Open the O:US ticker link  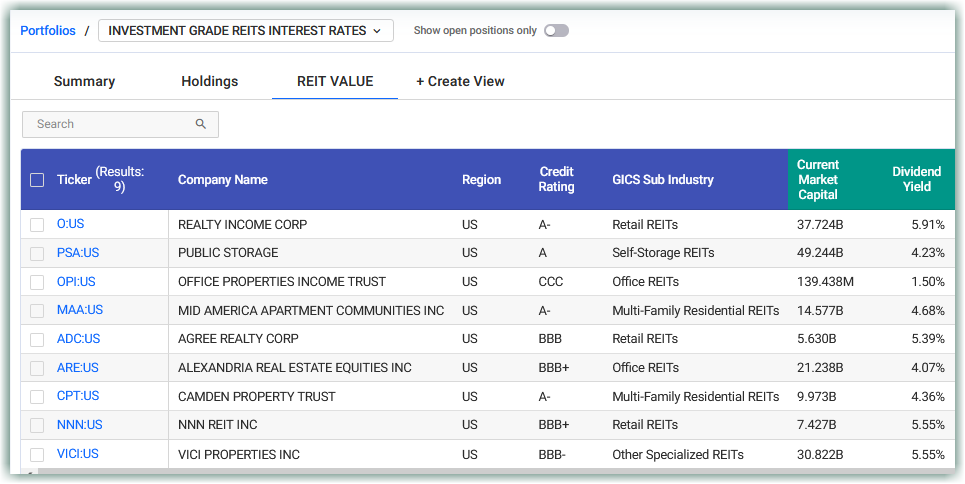pos(71,224)
